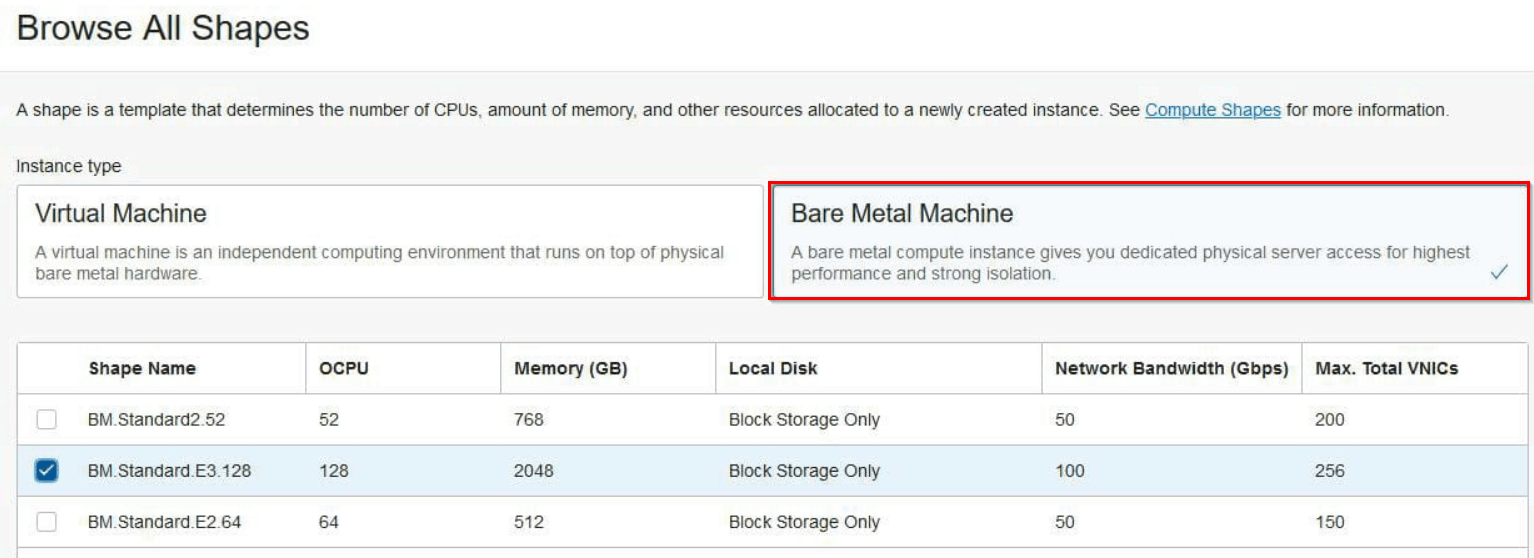Click the Local Disk column header
The image size is (1534, 558).
773,369
